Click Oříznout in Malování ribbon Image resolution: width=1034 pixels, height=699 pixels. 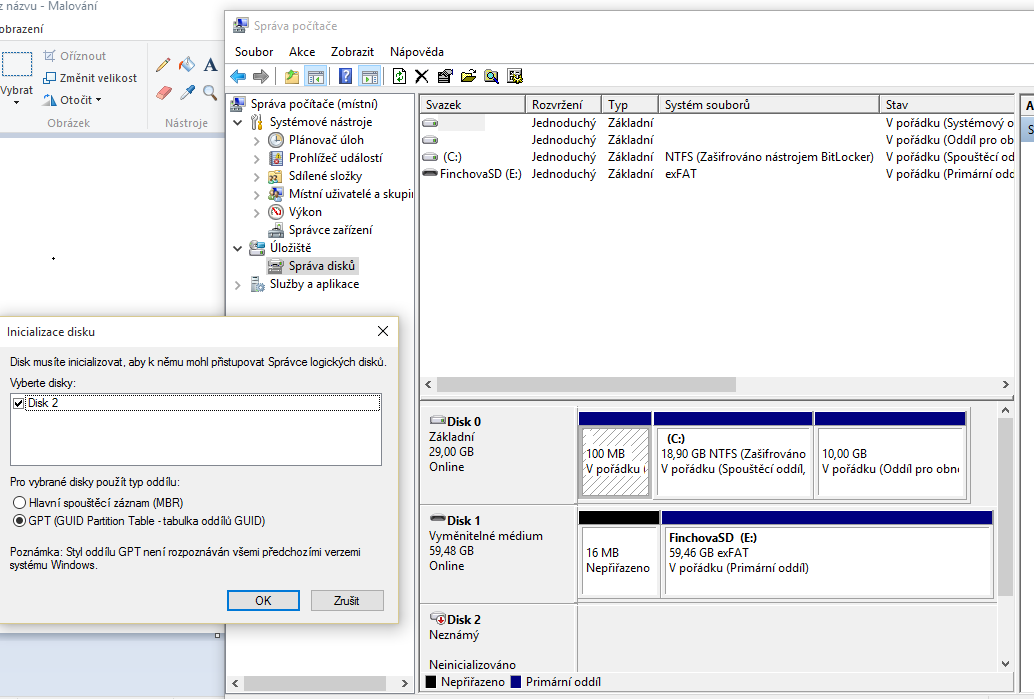click(75, 56)
